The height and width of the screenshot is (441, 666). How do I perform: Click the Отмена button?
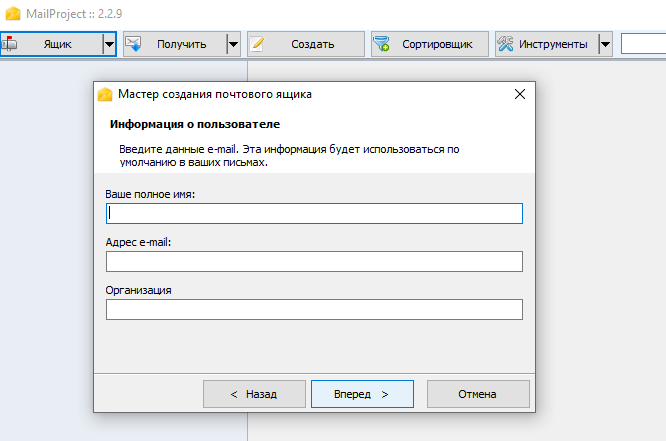tap(478, 394)
